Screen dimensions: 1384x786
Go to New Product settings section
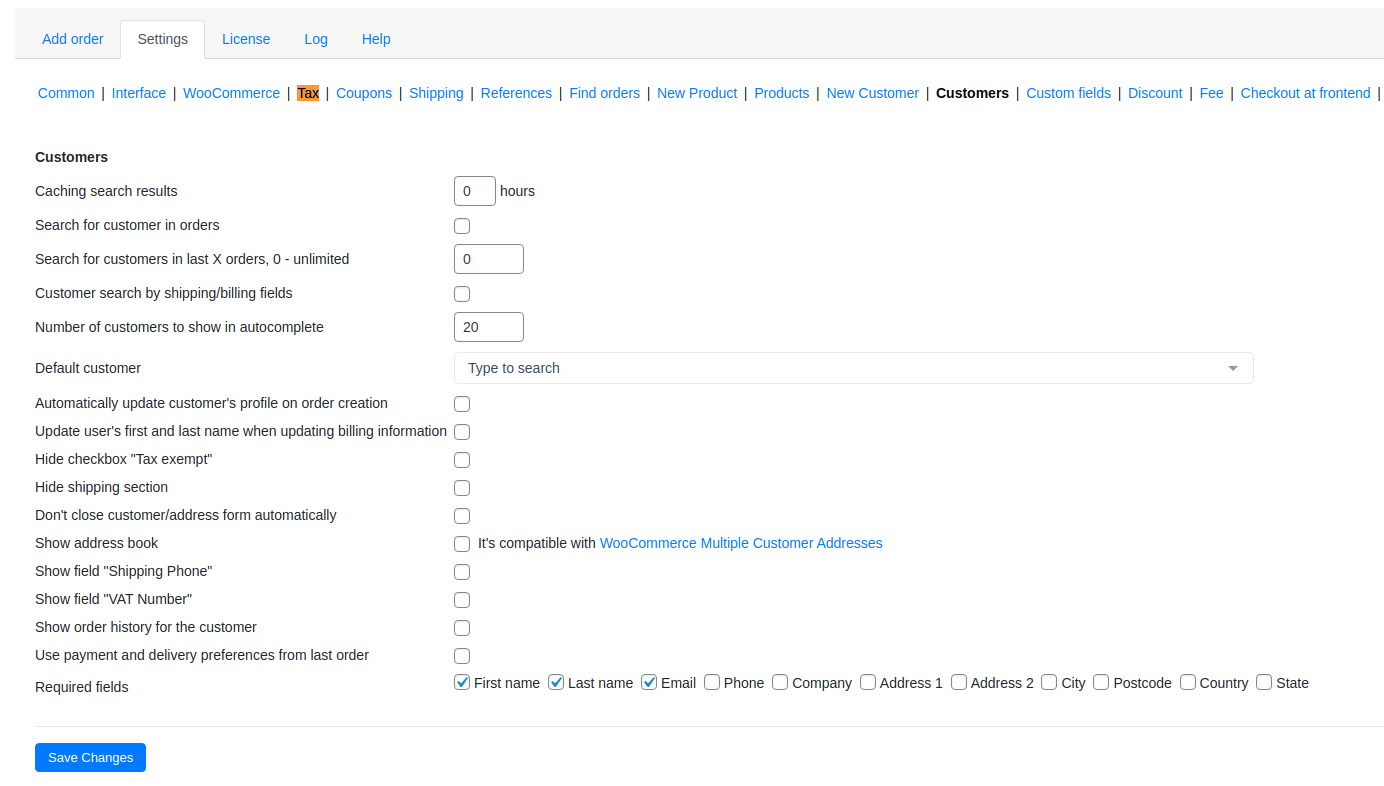(697, 93)
